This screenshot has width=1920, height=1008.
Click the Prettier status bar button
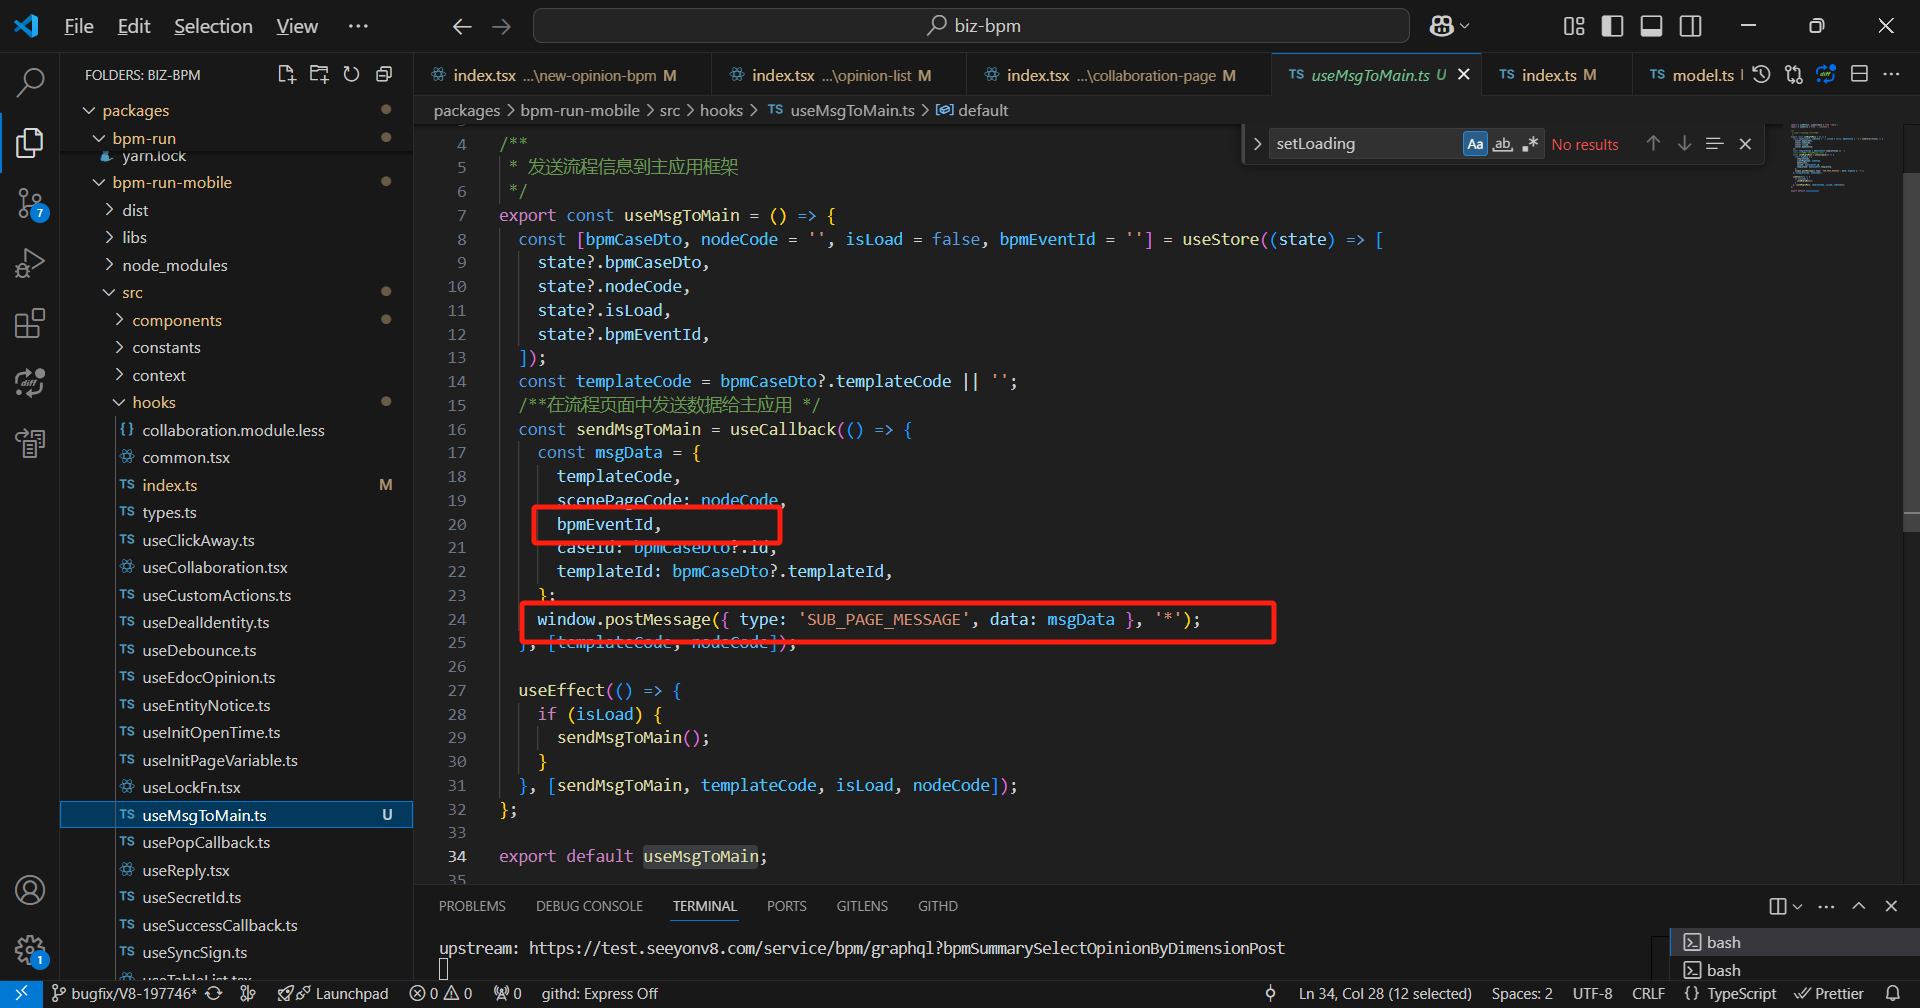1829,993
